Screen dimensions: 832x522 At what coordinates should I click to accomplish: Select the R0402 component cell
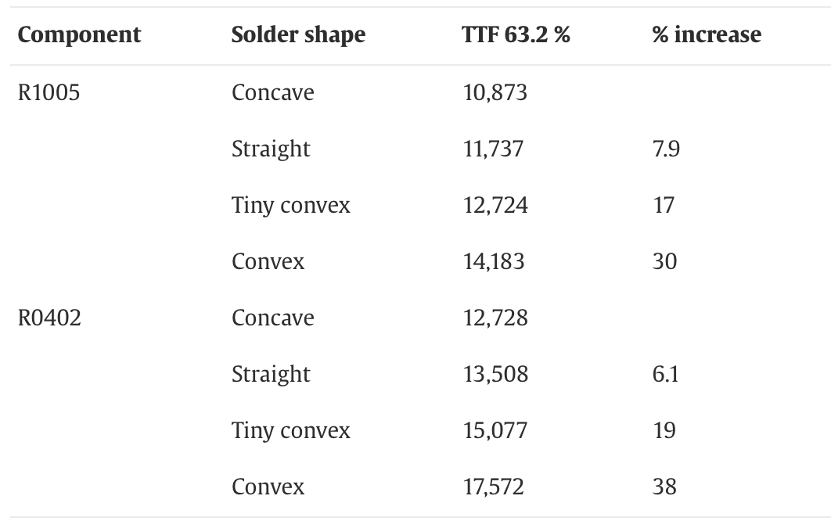click(x=49, y=318)
